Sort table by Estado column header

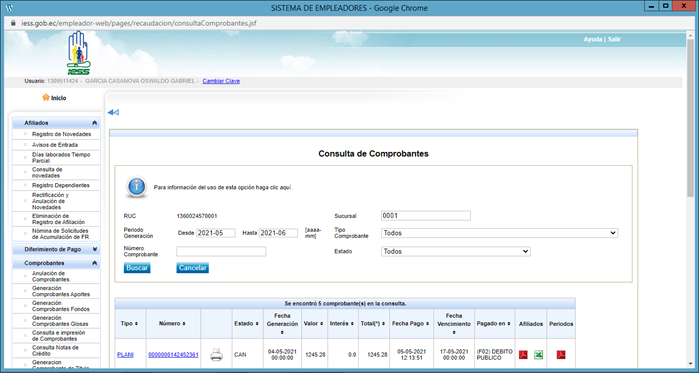pos(246,324)
